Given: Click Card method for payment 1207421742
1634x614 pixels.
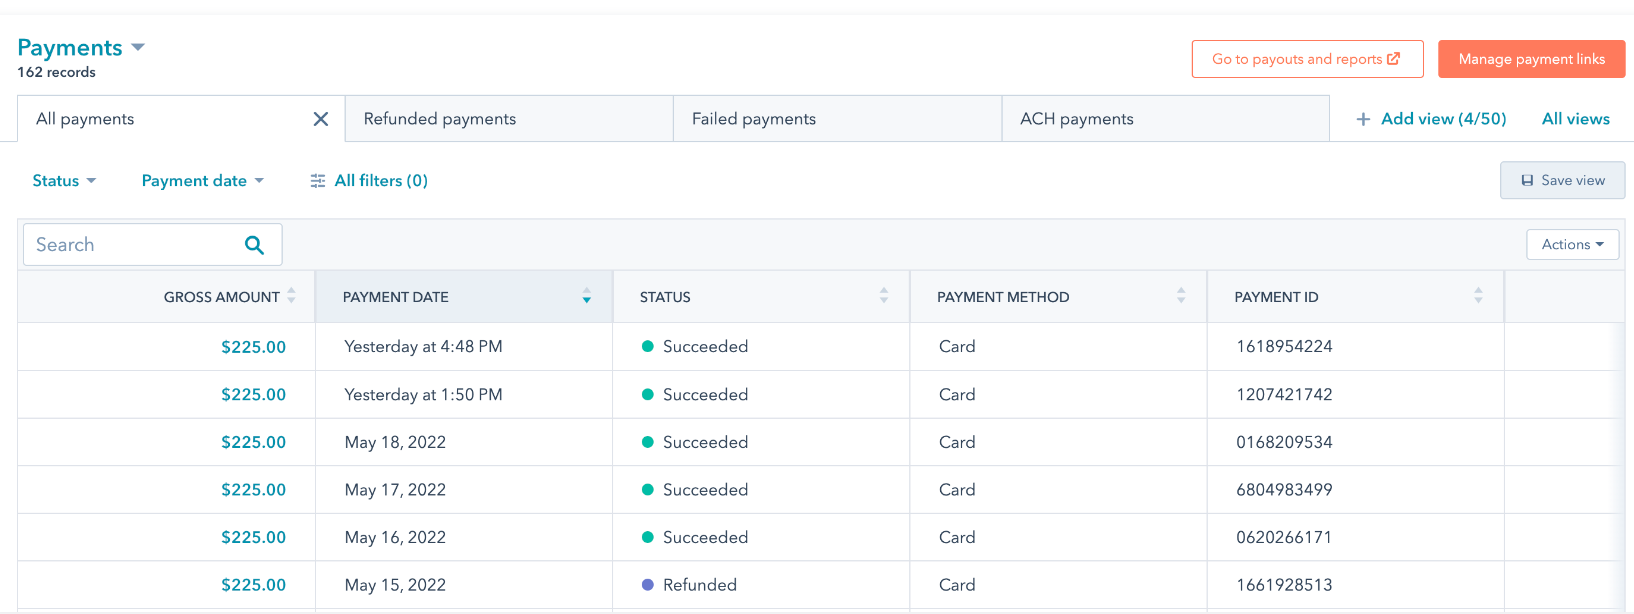Looking at the screenshot, I should tap(957, 395).
